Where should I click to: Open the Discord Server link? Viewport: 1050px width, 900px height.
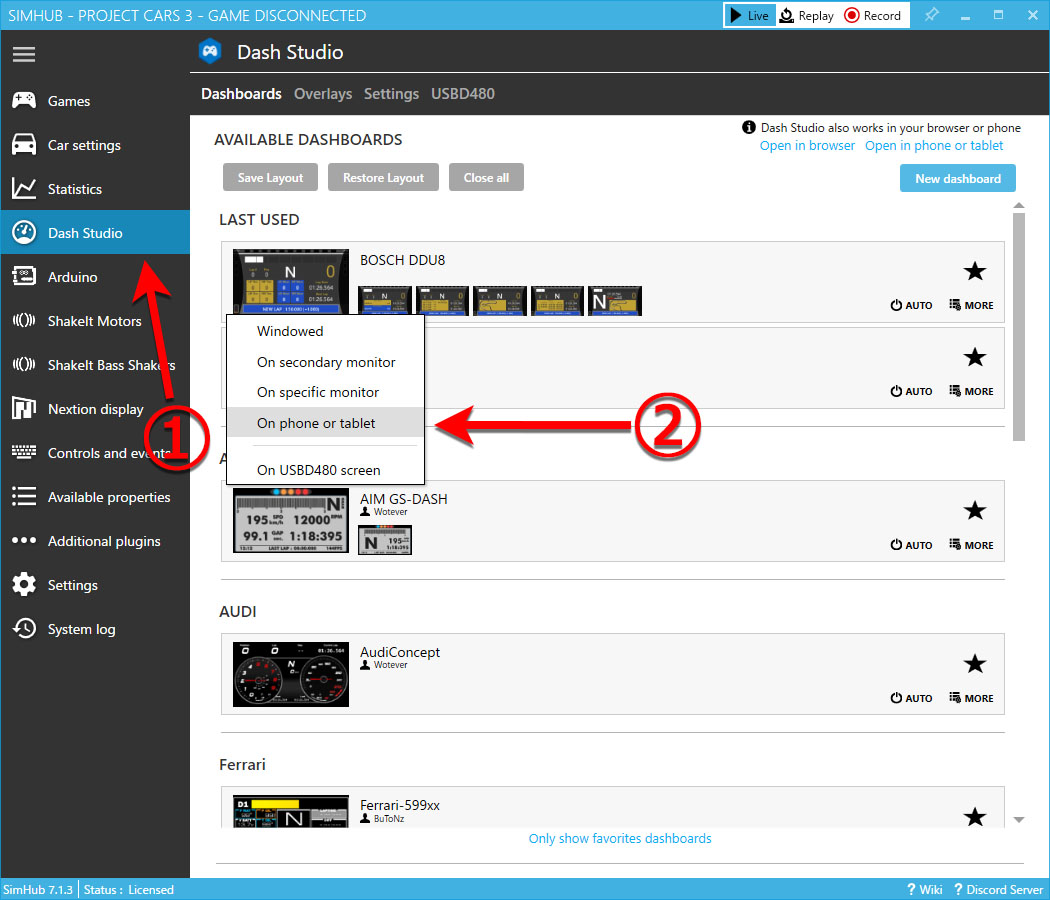(998, 889)
